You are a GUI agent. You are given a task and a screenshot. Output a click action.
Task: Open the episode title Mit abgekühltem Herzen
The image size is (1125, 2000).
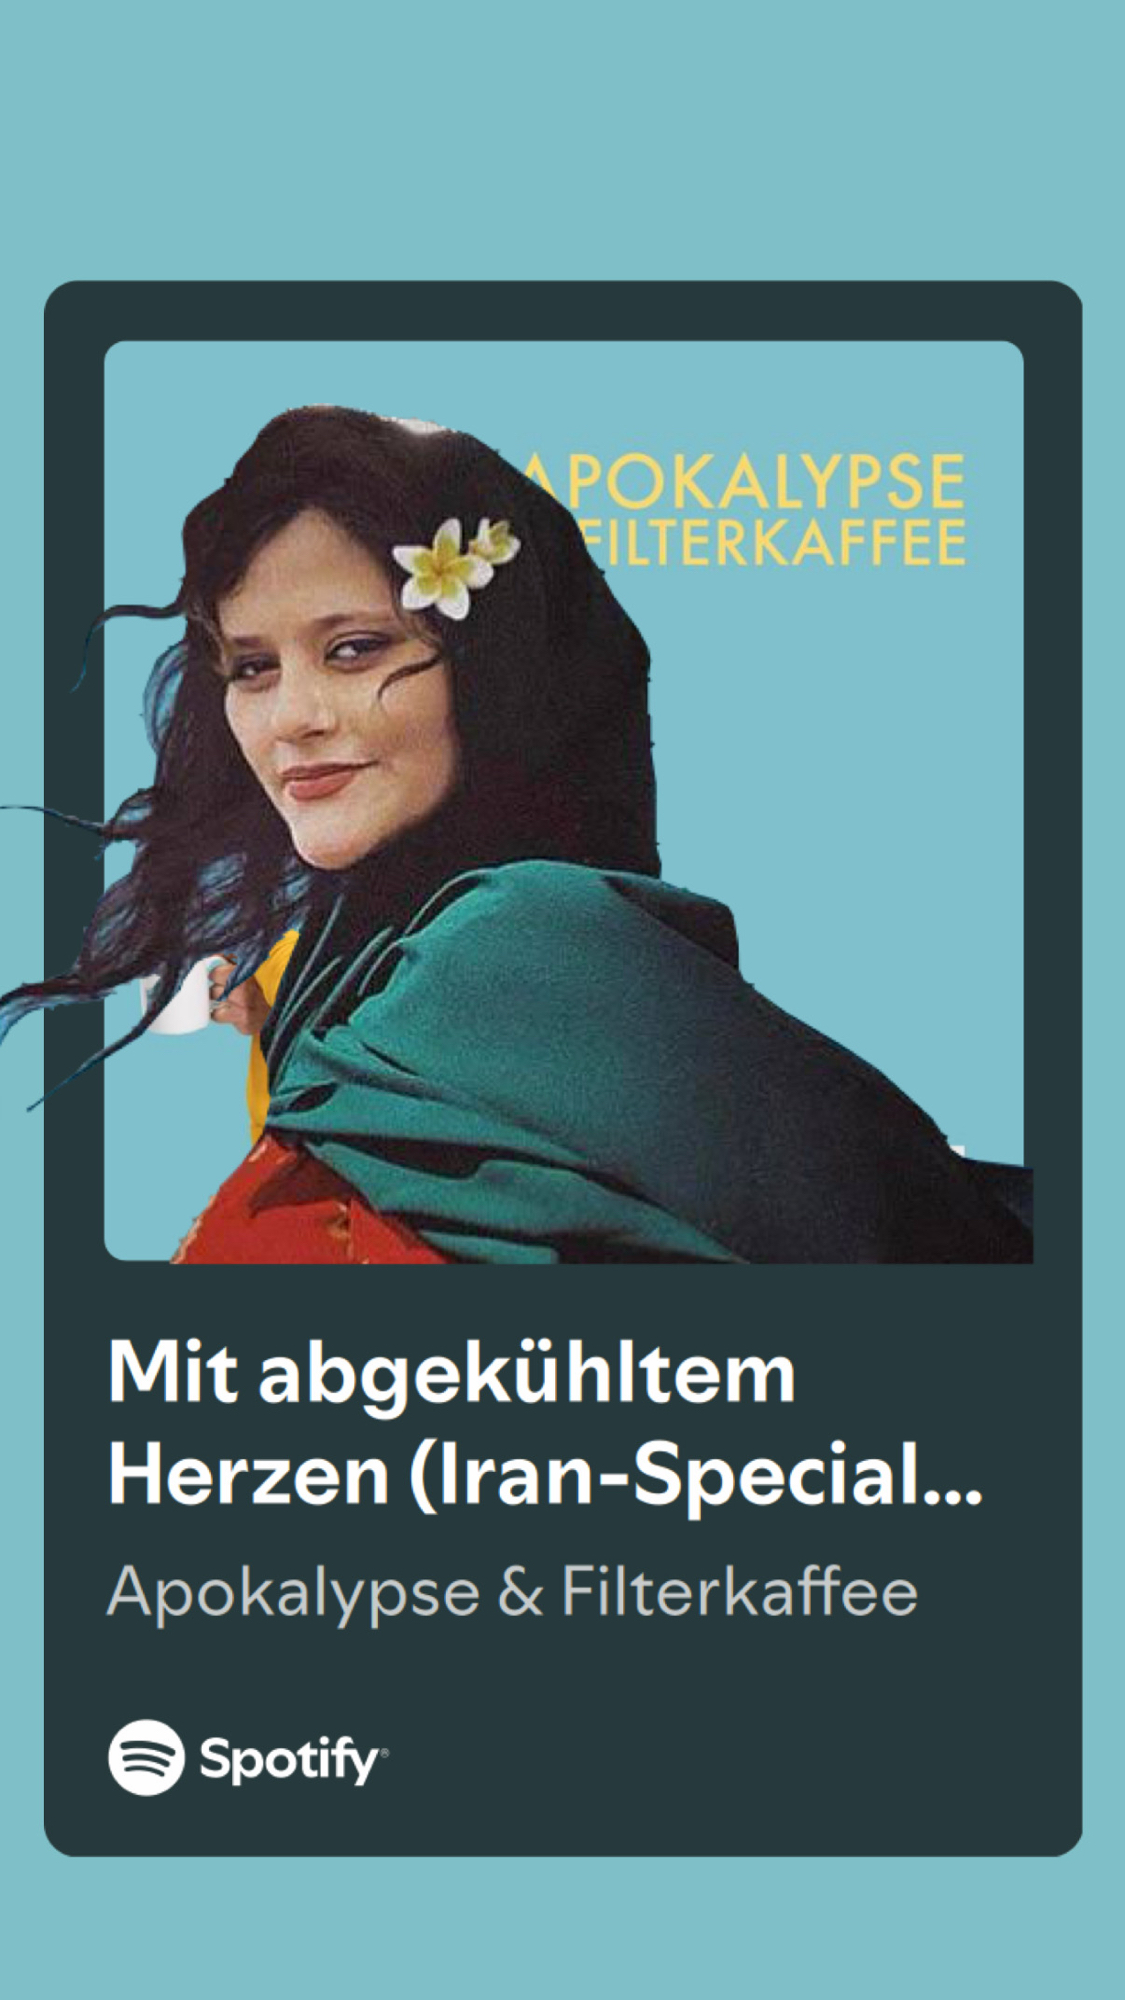click(545, 1423)
